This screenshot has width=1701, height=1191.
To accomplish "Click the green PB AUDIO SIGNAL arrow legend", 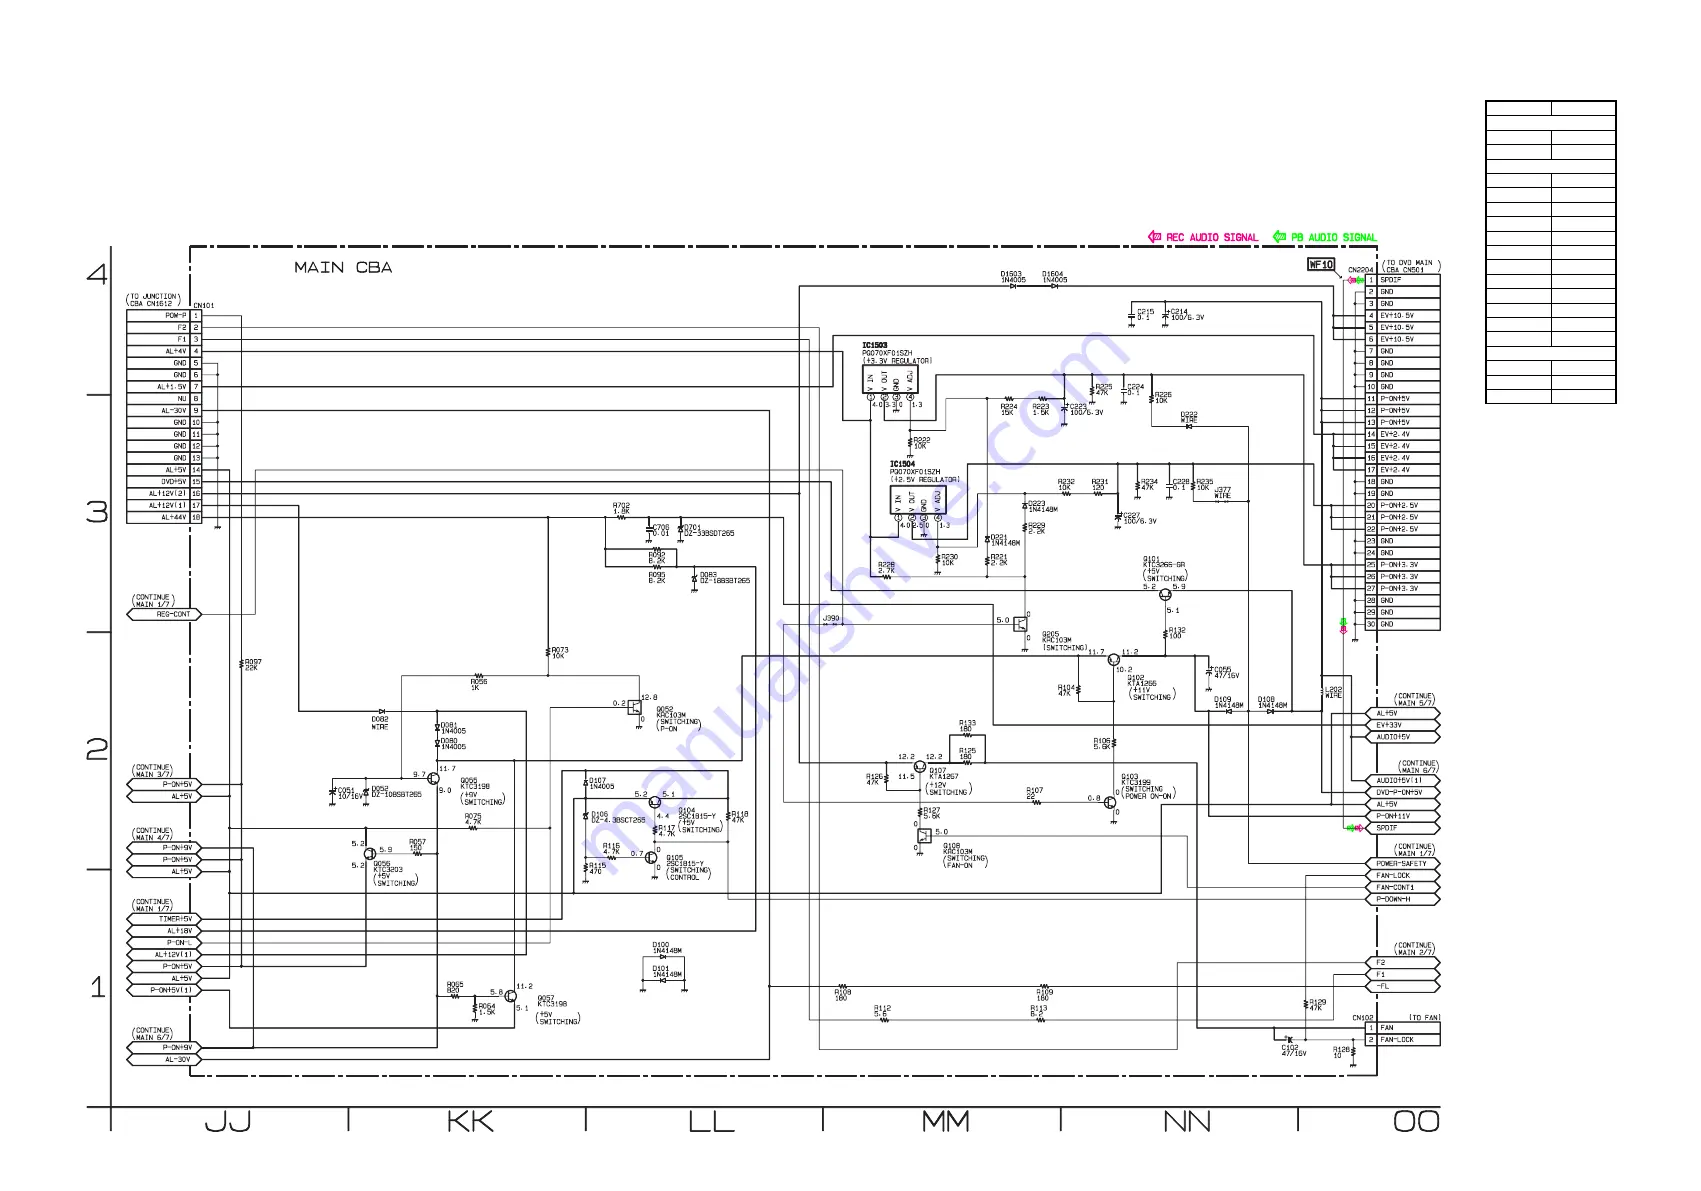I will click(x=1325, y=237).
